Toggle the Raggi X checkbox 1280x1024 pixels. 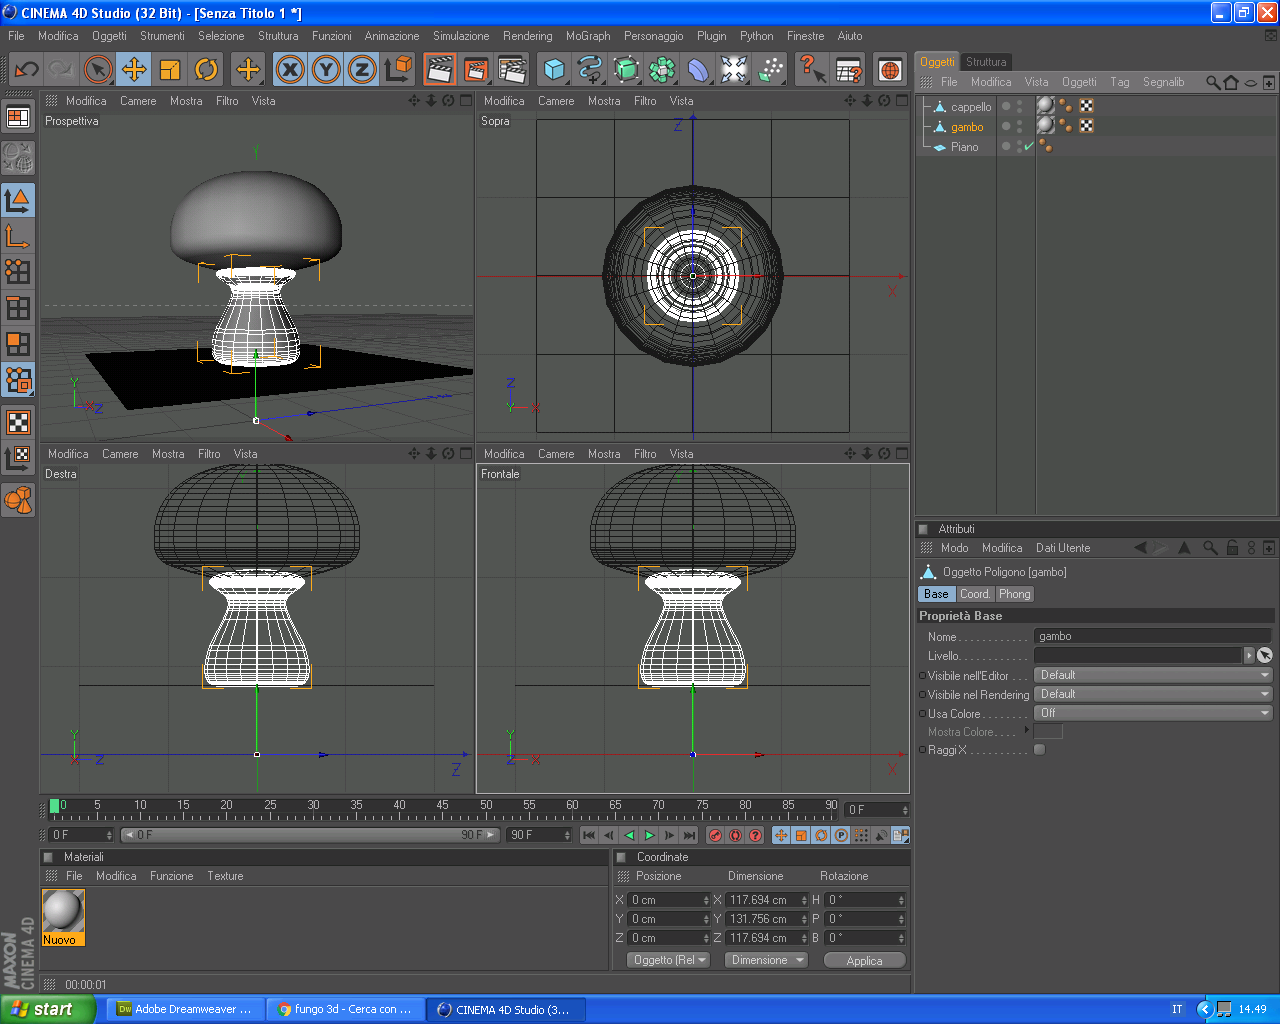click(1040, 749)
